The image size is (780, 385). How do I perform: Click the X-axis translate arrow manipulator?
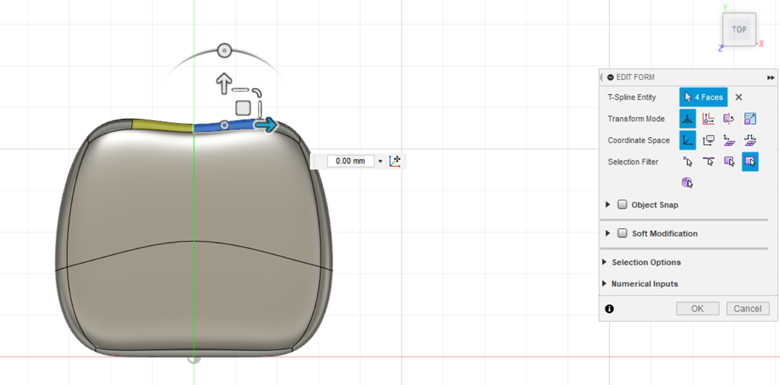coord(266,125)
